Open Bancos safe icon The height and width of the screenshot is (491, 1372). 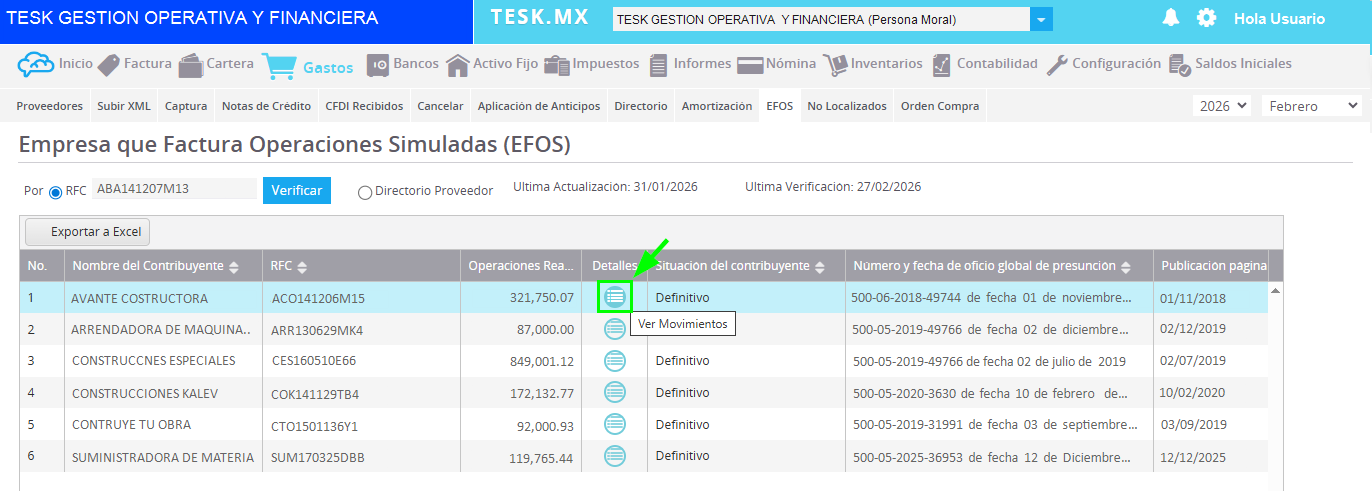click(378, 66)
